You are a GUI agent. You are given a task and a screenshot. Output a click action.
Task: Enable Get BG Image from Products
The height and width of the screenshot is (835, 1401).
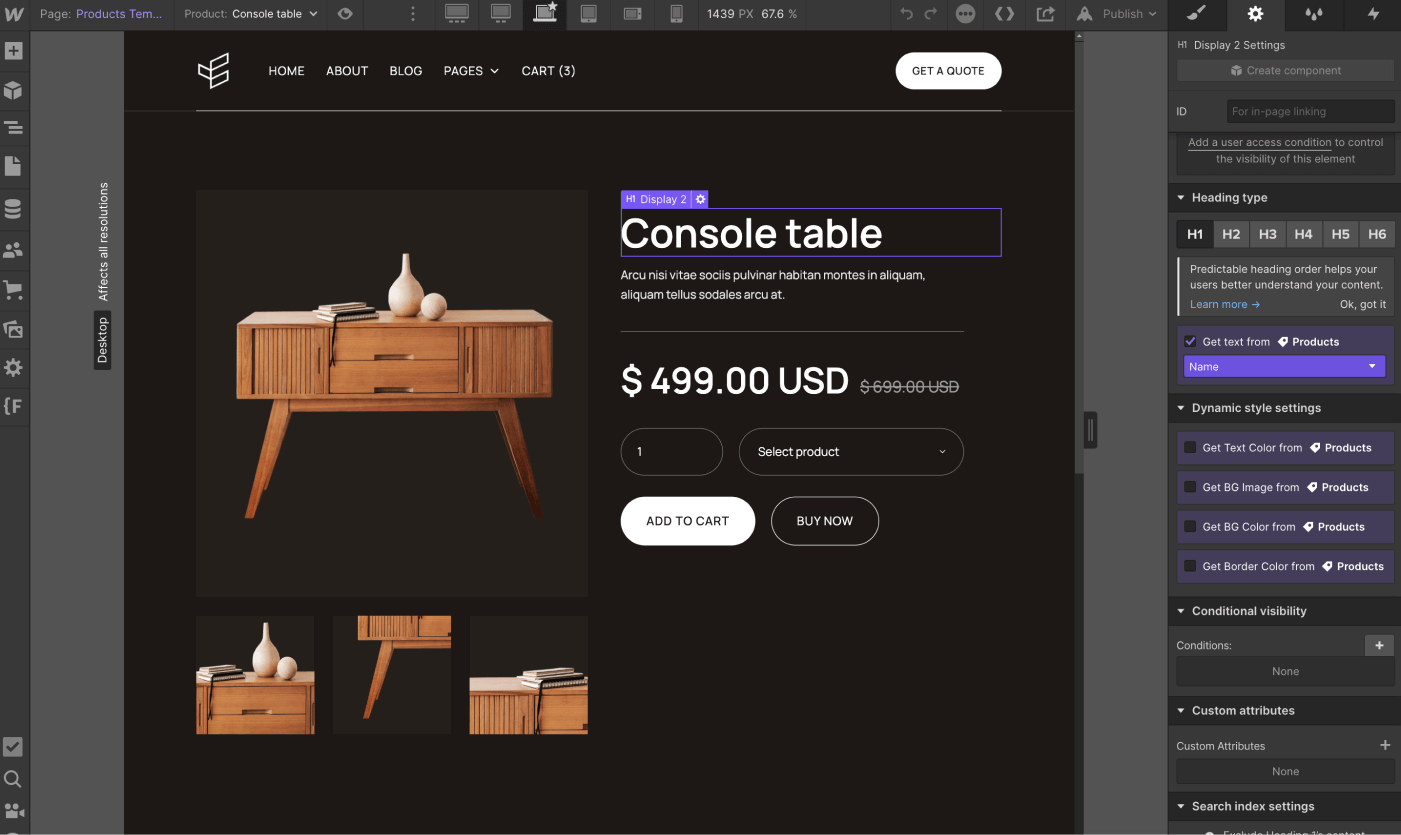(1190, 487)
